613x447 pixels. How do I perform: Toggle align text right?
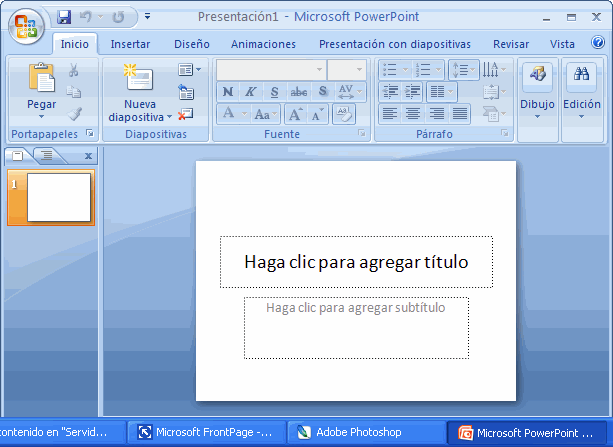point(436,114)
